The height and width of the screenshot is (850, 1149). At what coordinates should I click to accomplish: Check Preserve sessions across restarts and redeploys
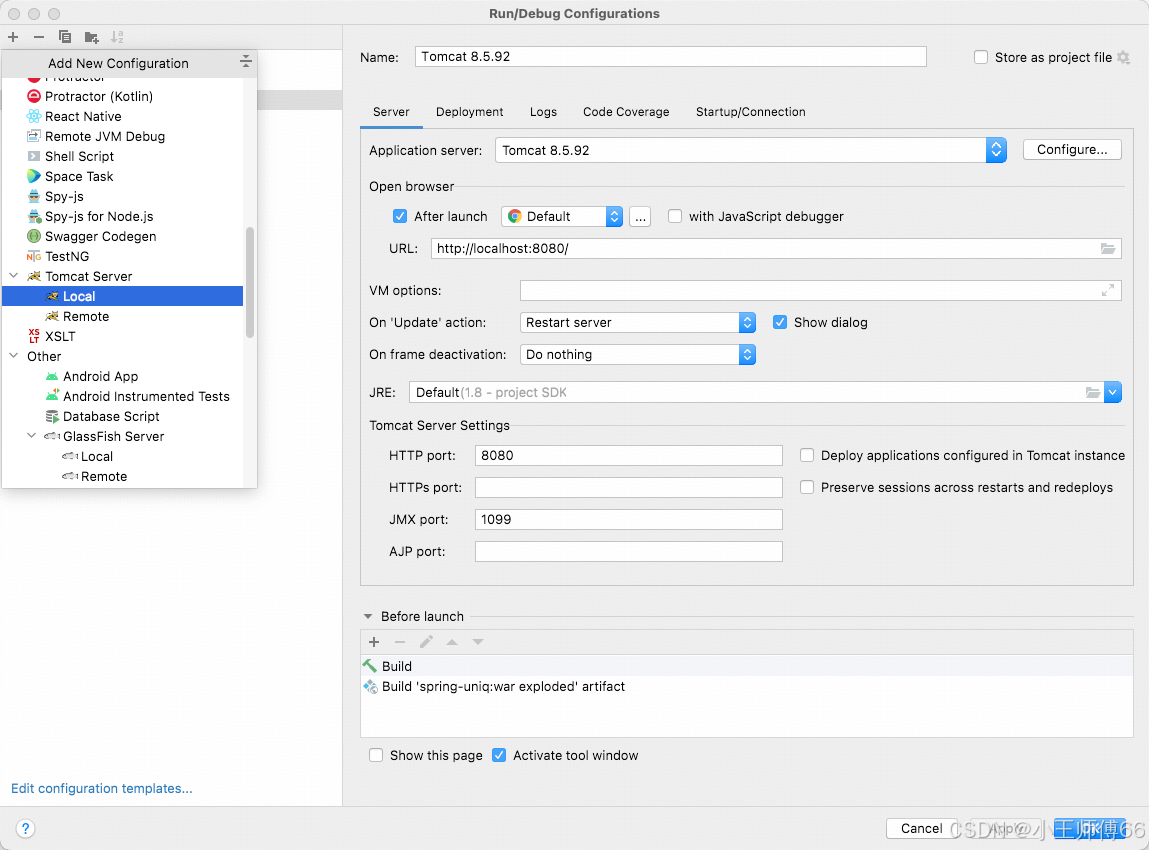(x=807, y=487)
